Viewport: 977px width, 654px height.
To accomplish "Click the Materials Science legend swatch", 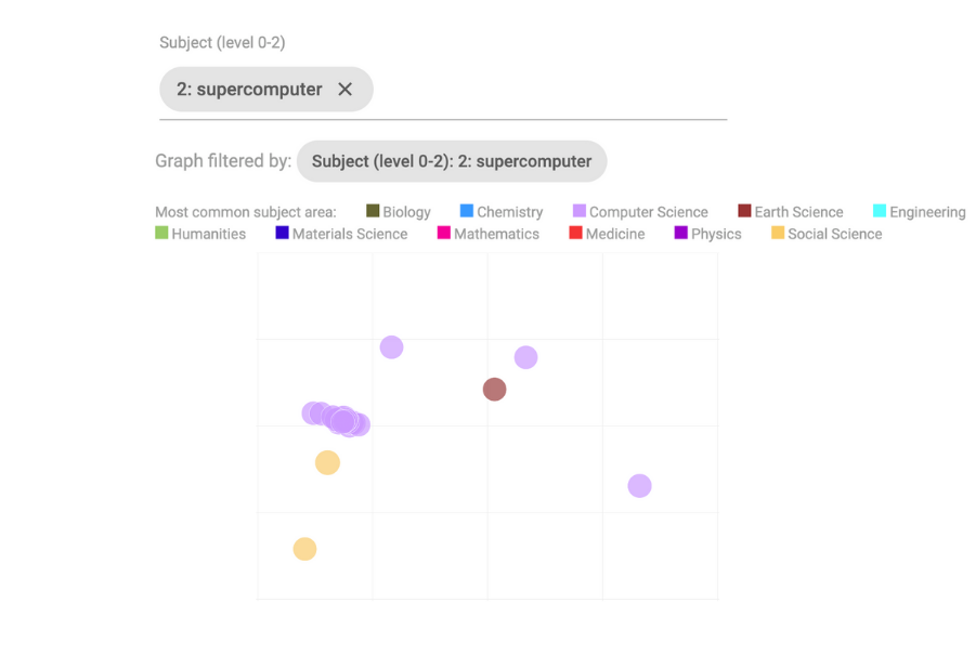I will [282, 233].
